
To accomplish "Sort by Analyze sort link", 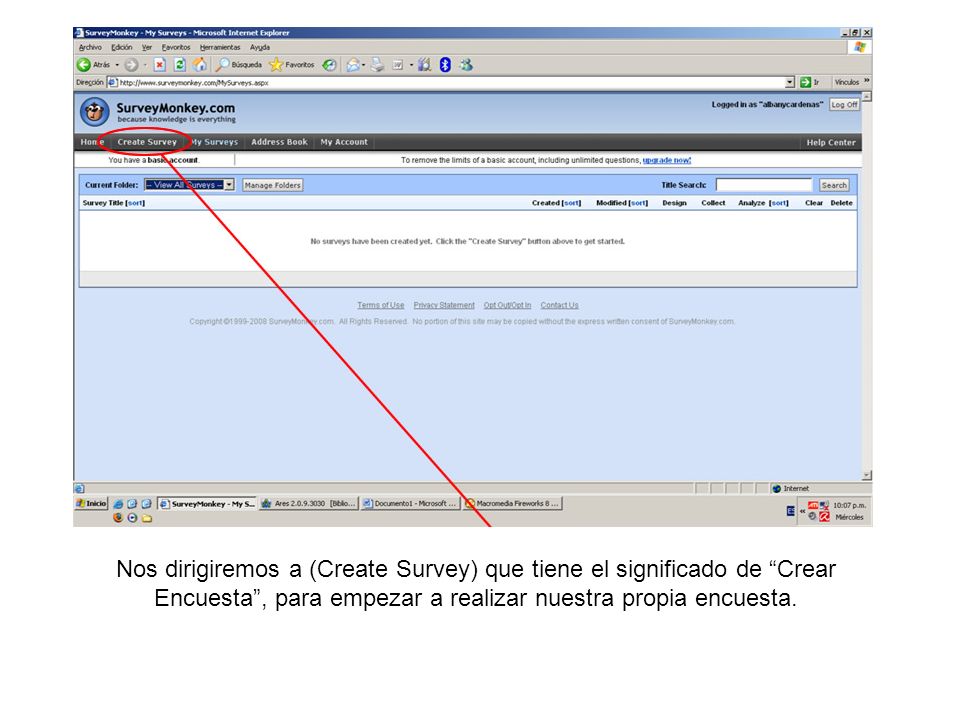I will (779, 203).
